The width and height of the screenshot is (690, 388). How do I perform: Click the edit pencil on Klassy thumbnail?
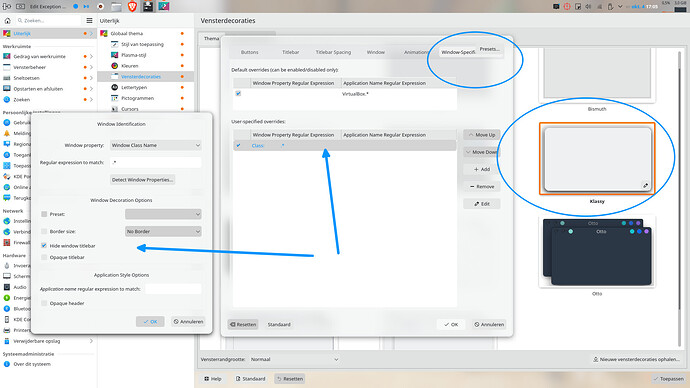pyautogui.click(x=646, y=186)
